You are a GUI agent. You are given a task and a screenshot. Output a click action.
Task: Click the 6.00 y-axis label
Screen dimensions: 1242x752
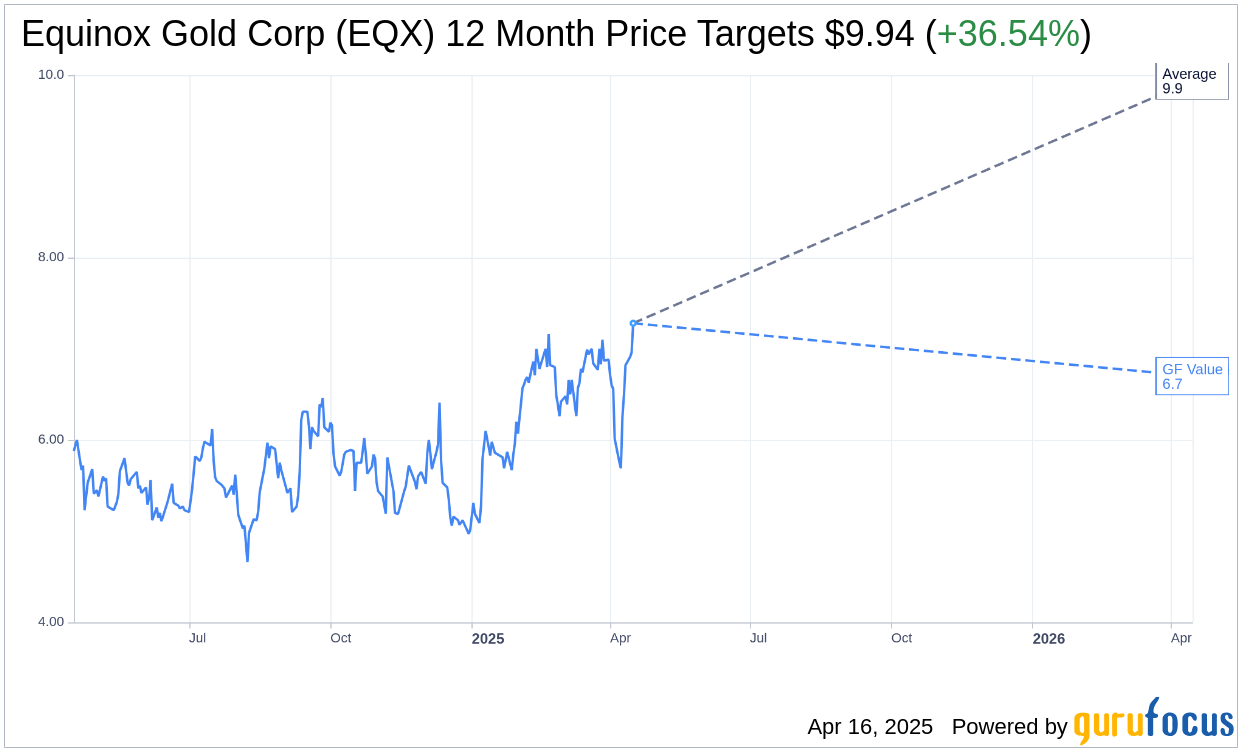pyautogui.click(x=50, y=440)
